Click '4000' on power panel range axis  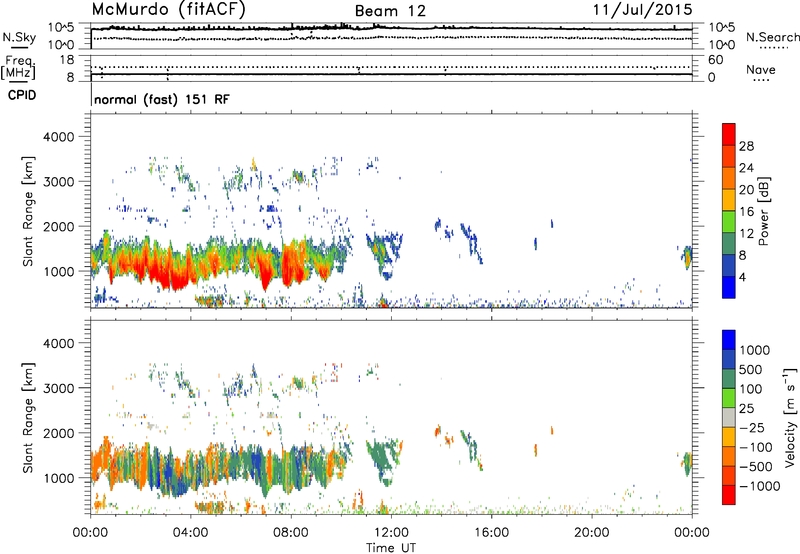pos(59,137)
